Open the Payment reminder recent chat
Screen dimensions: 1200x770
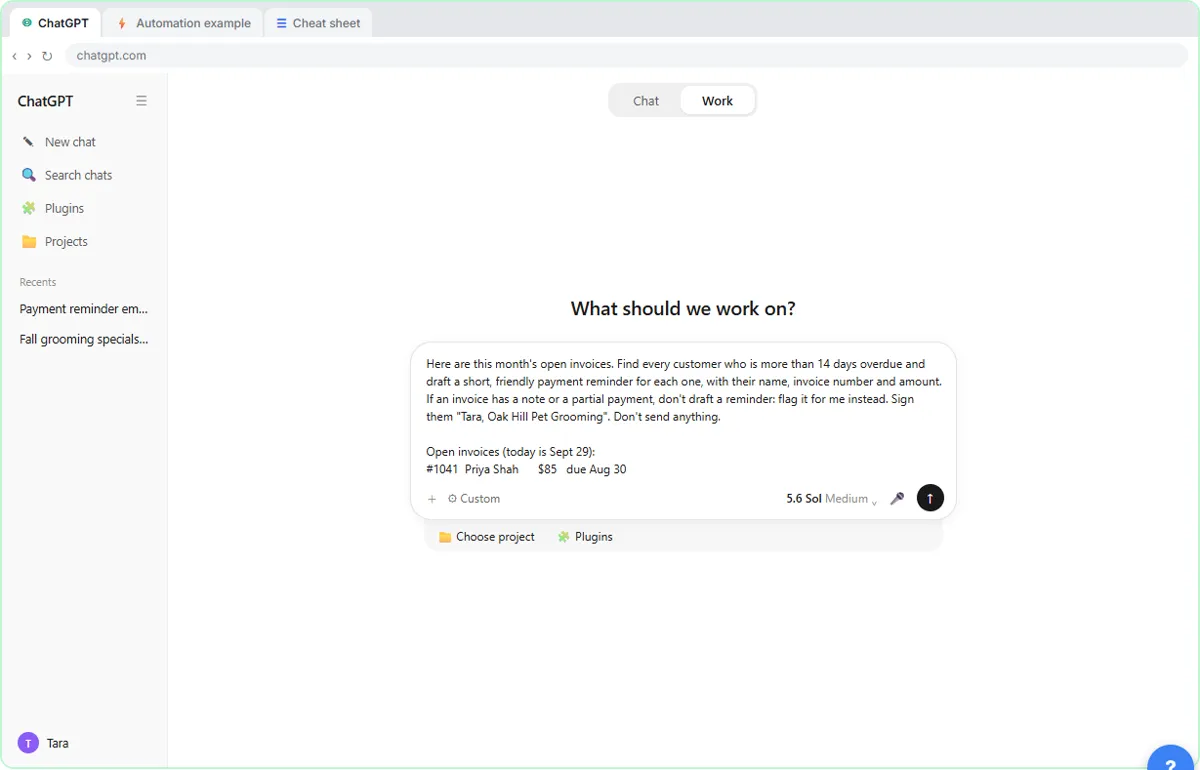(84, 309)
